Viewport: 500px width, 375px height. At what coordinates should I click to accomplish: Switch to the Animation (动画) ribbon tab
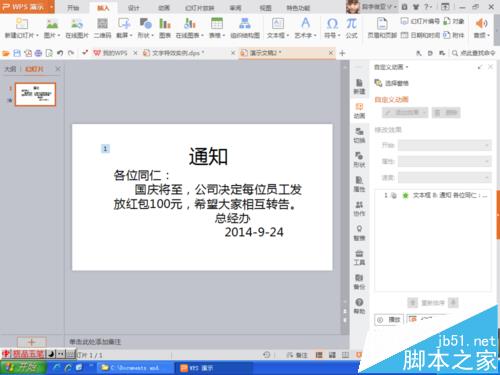pos(164,8)
